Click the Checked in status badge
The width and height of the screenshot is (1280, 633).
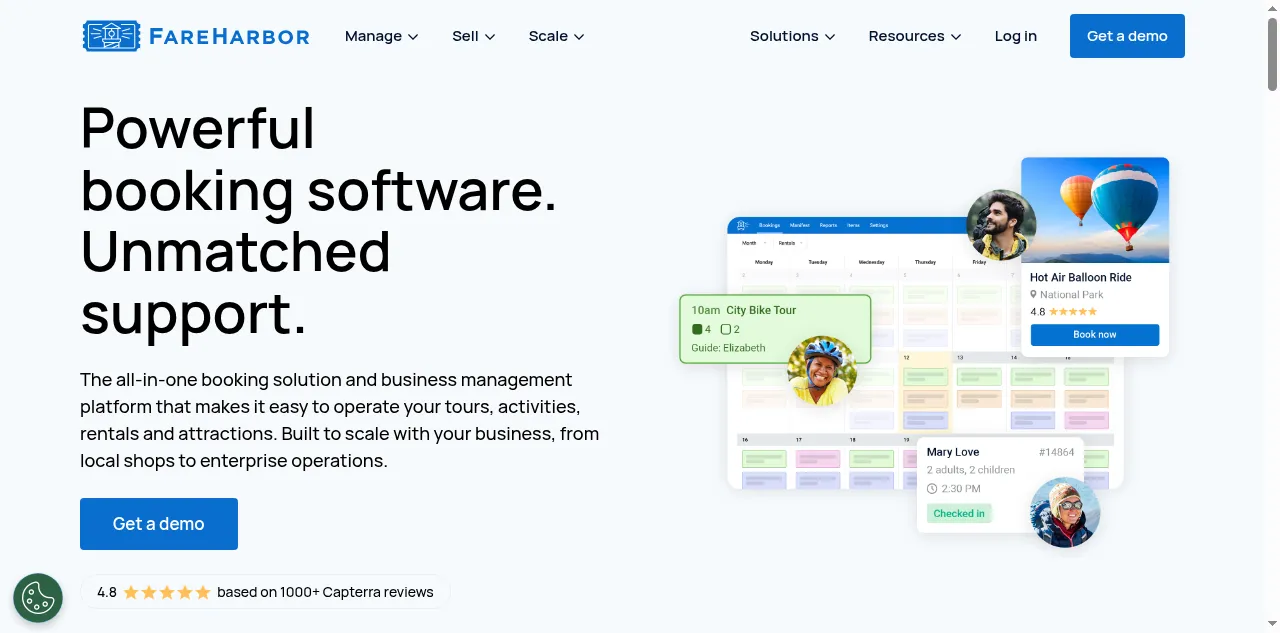pyautogui.click(x=959, y=513)
